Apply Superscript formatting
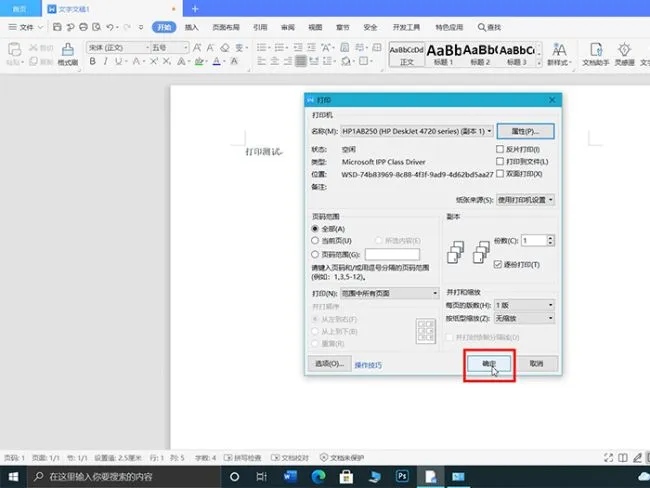 154,62
